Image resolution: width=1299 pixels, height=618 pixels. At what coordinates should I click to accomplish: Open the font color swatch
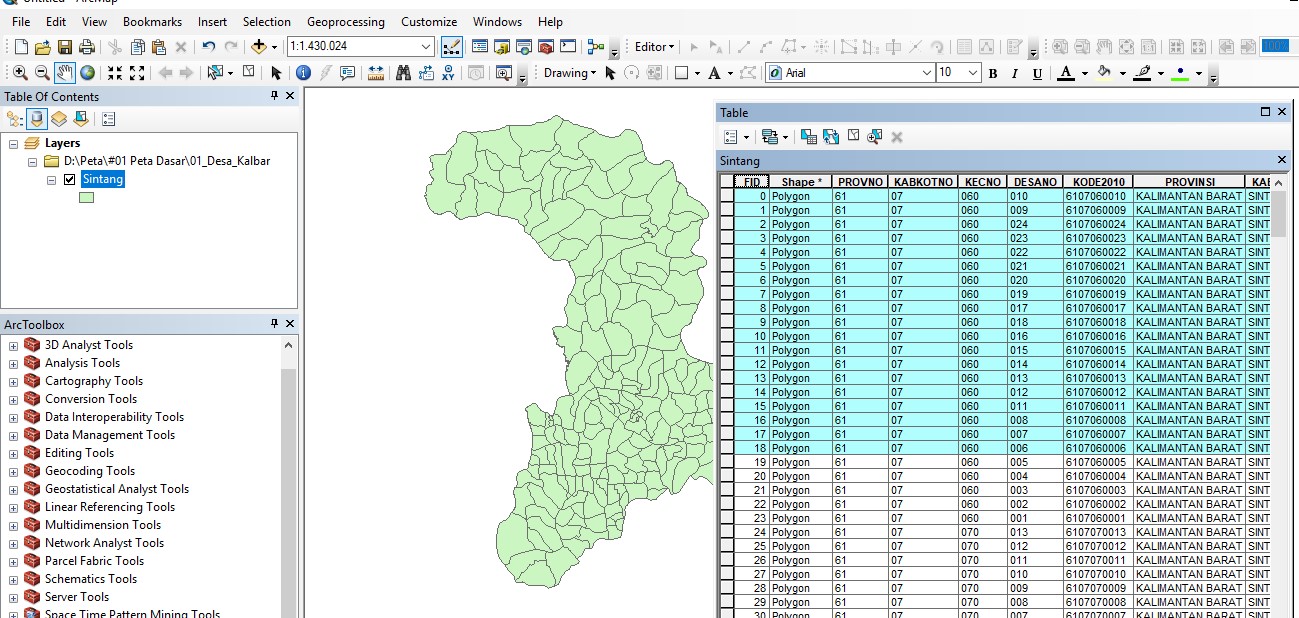pyautogui.click(x=1066, y=73)
